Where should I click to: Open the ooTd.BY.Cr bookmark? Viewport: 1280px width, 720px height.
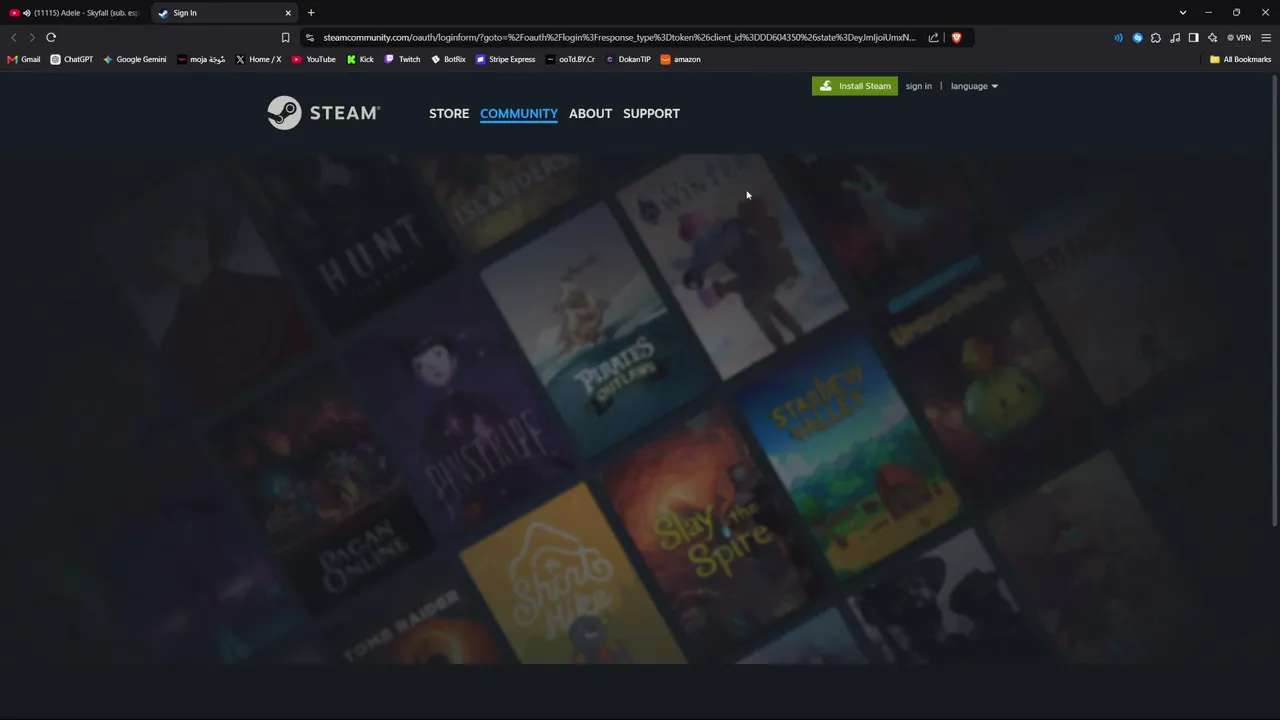coord(570,59)
